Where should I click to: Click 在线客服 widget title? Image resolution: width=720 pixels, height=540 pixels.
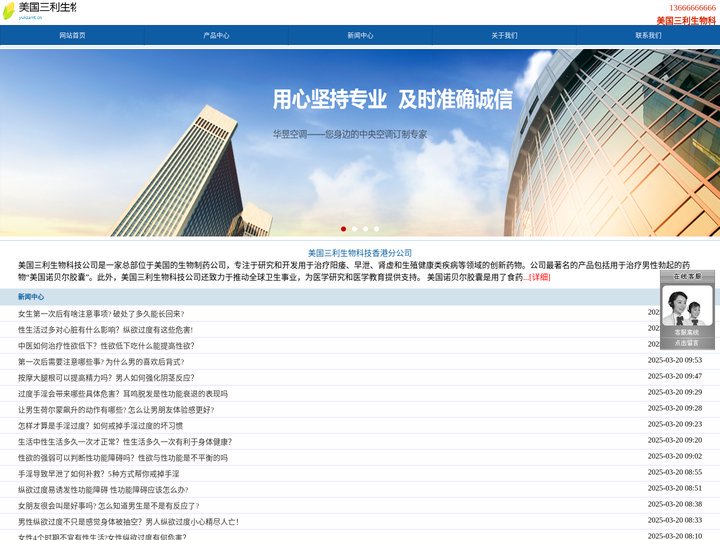[x=687, y=276]
